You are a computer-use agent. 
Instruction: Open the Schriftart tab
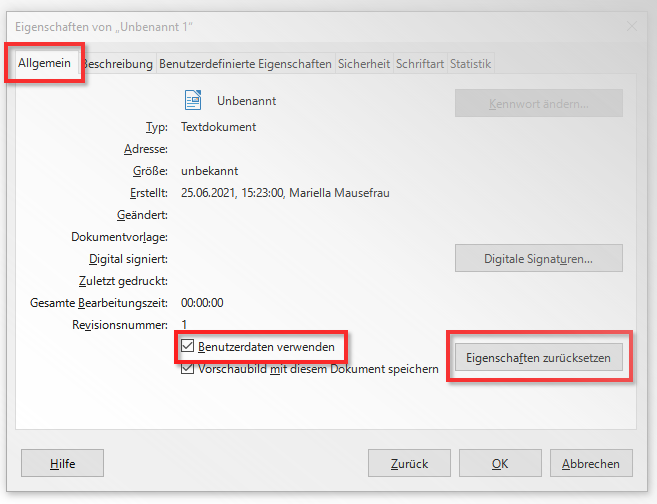(420, 64)
